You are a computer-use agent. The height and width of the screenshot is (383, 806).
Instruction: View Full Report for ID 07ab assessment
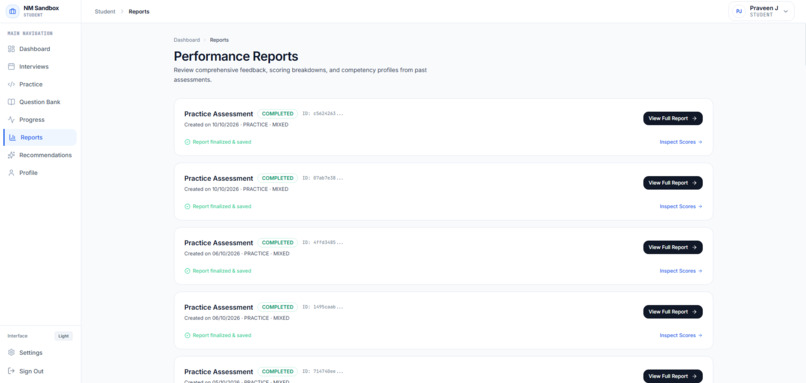pos(672,183)
